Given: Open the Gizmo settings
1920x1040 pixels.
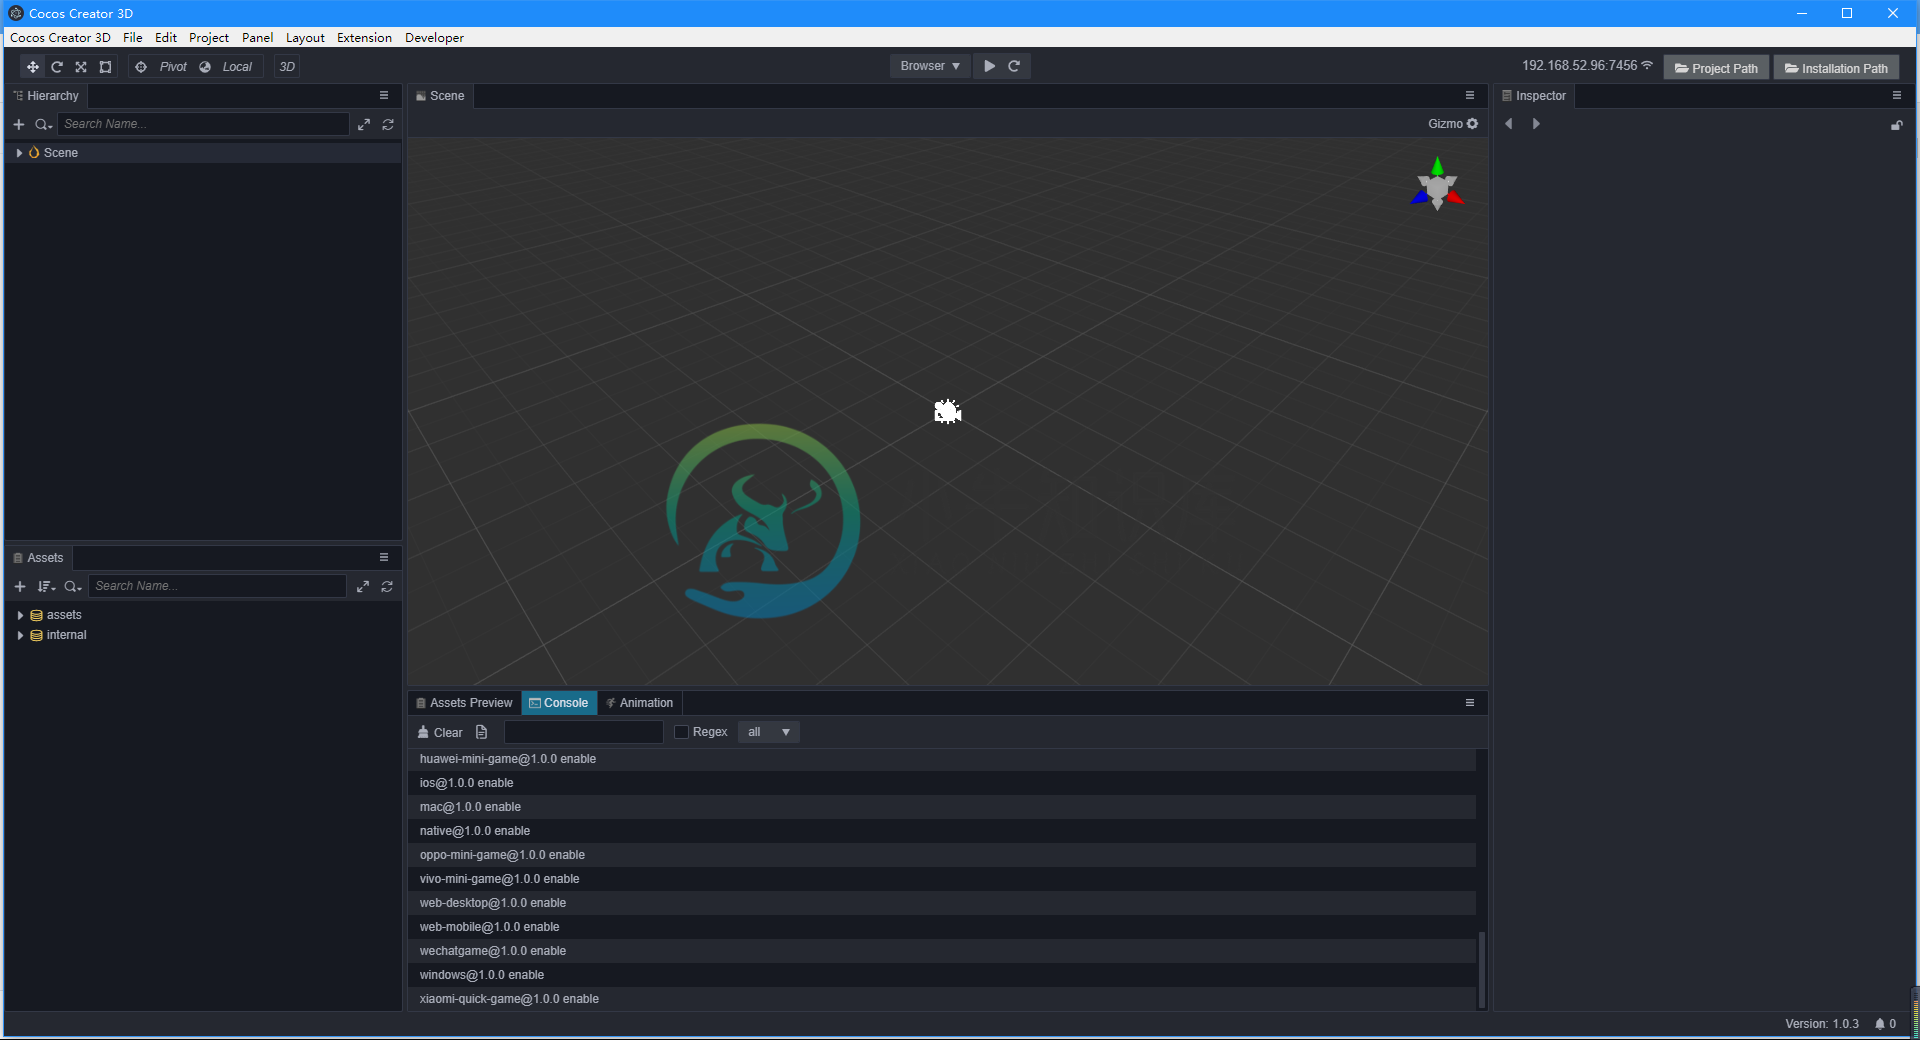Looking at the screenshot, I should point(1453,124).
